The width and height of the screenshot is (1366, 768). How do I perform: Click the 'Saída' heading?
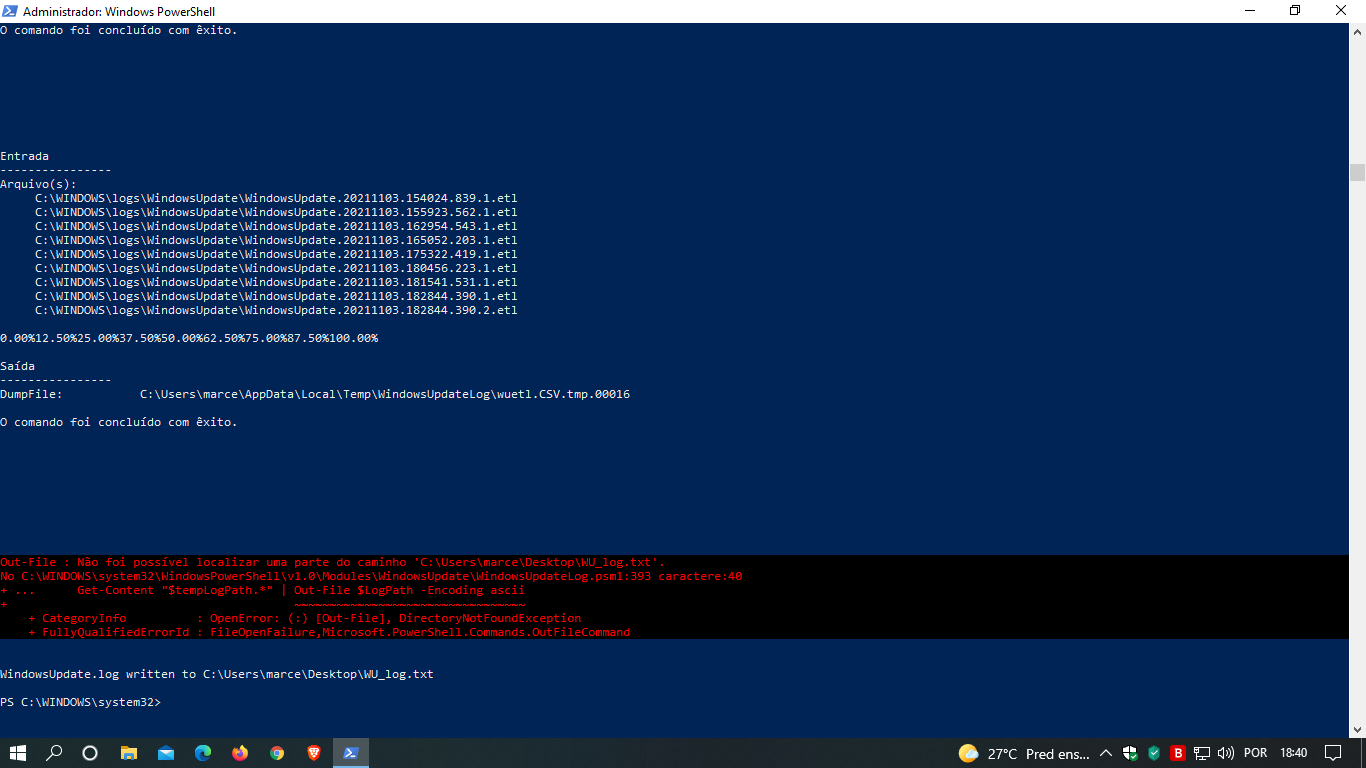(17, 366)
